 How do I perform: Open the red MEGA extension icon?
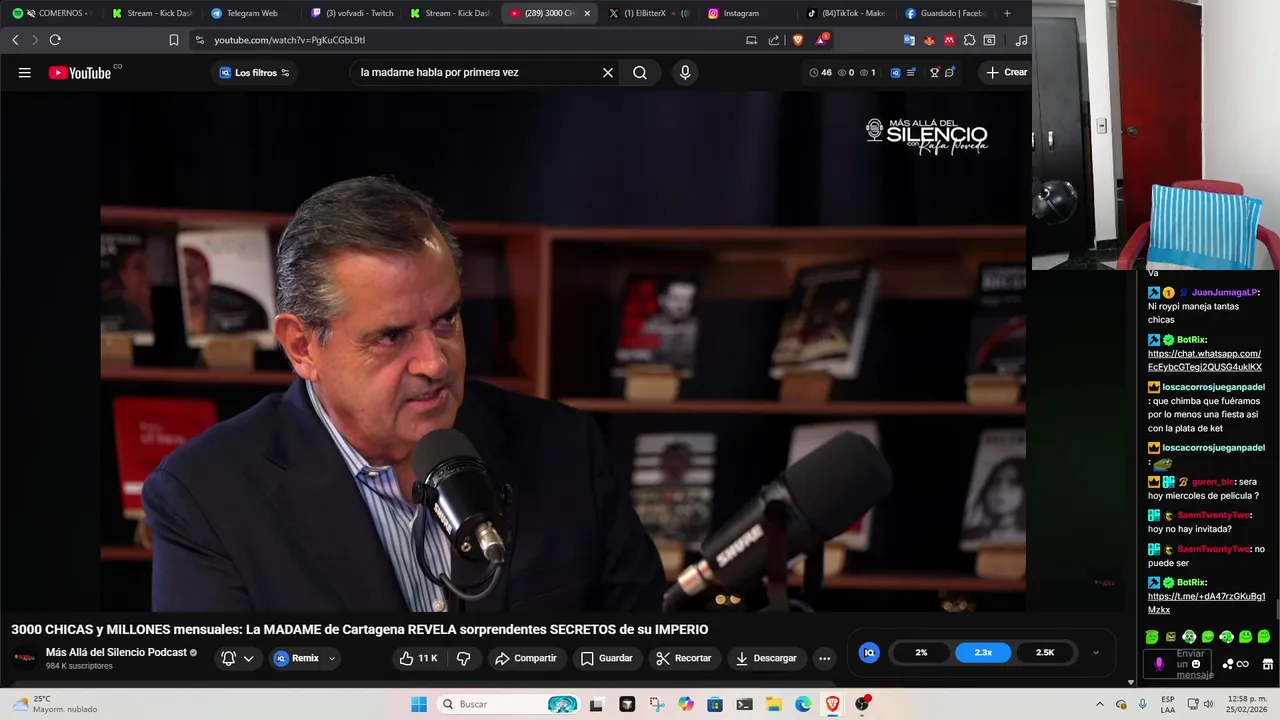tap(949, 40)
